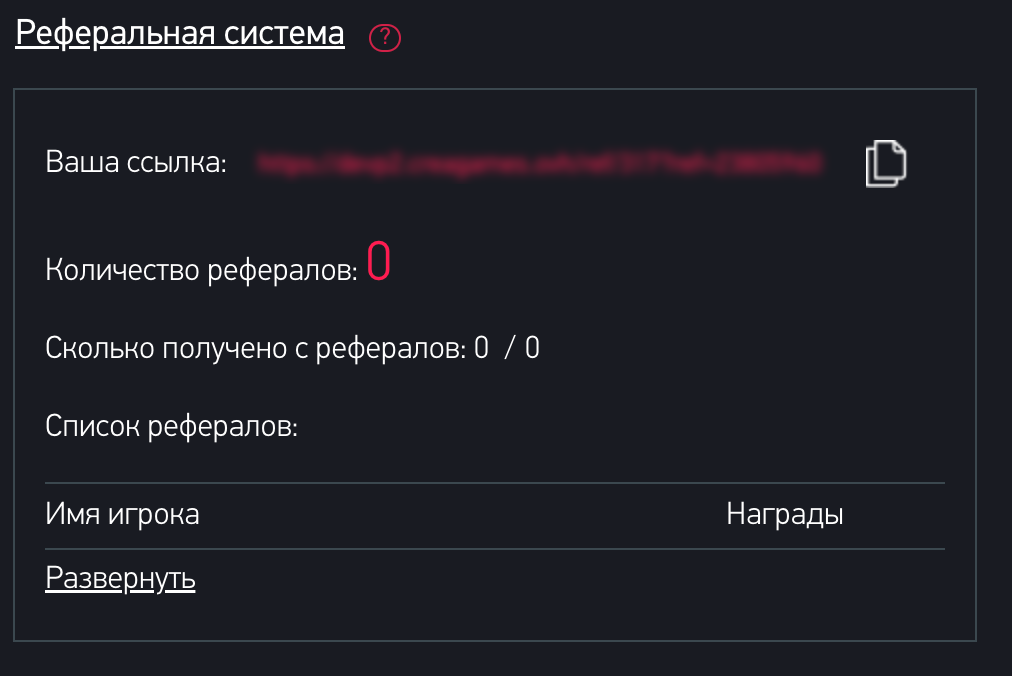Click the Количество рефералов label
Screen dimensions: 1012x676
pyautogui.click(x=201, y=270)
